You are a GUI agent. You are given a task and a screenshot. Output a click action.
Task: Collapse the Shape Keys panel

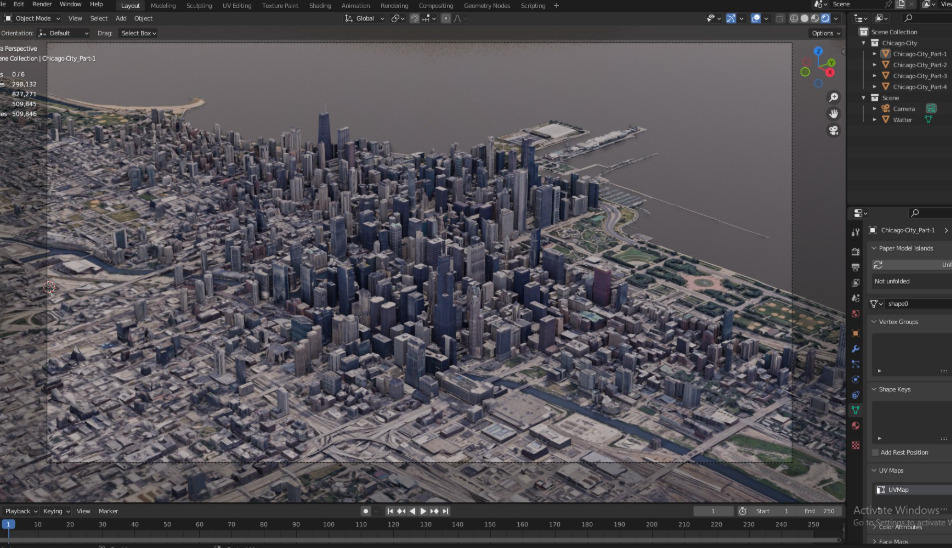[x=874, y=390]
